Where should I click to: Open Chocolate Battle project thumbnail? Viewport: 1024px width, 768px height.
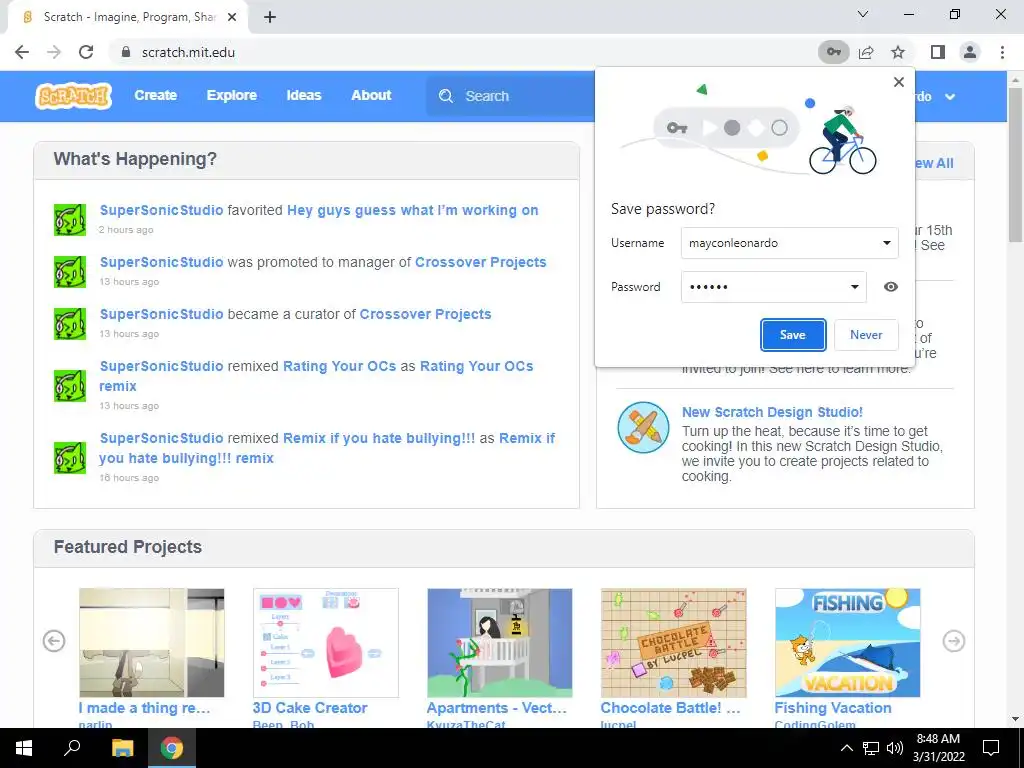pyautogui.click(x=673, y=643)
